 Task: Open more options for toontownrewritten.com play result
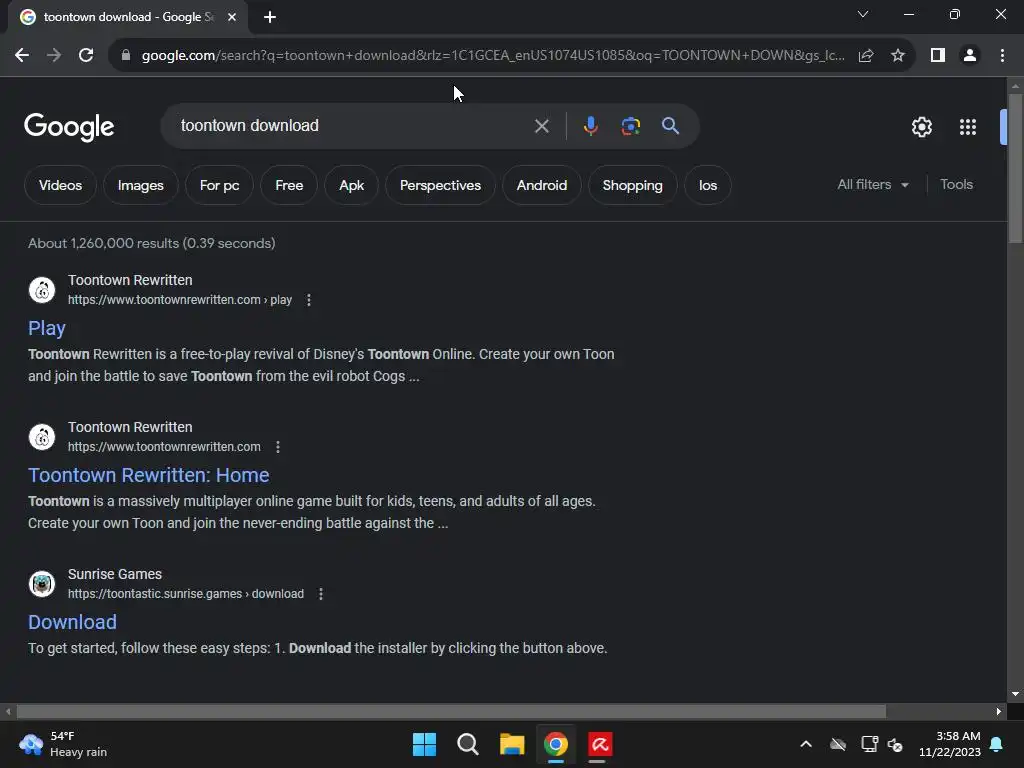coord(309,300)
